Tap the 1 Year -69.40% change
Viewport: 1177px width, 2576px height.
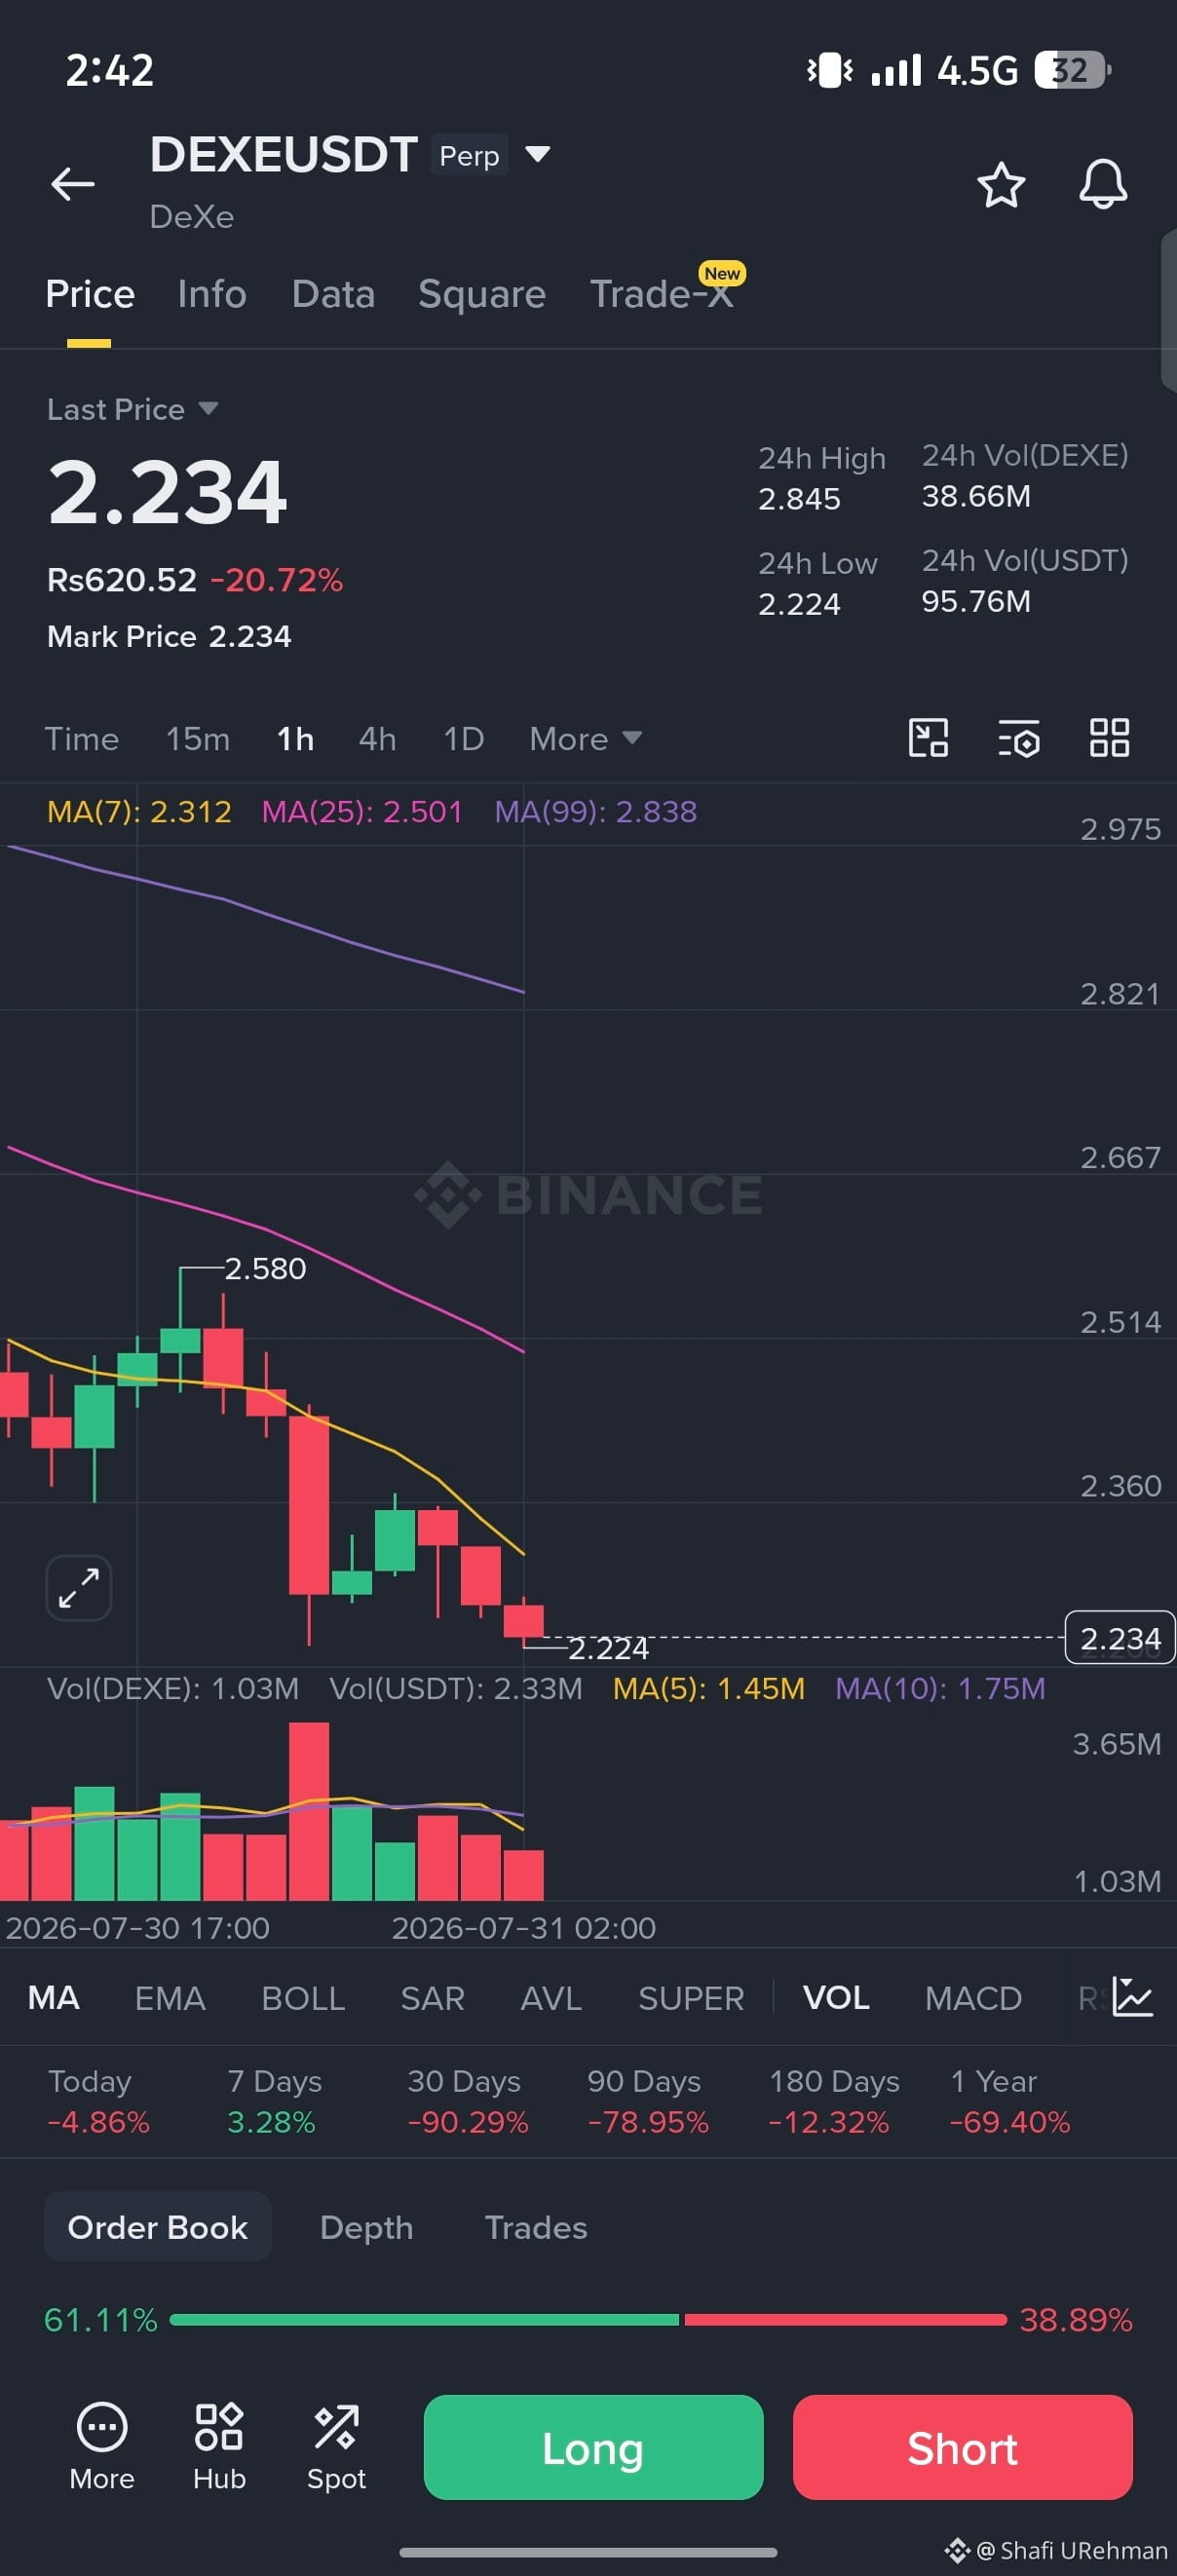1009,2101
